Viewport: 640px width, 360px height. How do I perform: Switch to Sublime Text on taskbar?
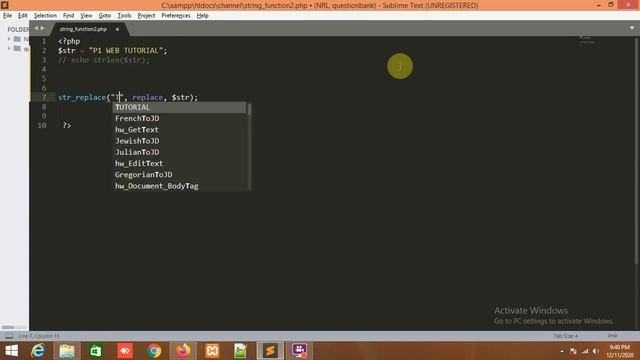tap(270, 351)
